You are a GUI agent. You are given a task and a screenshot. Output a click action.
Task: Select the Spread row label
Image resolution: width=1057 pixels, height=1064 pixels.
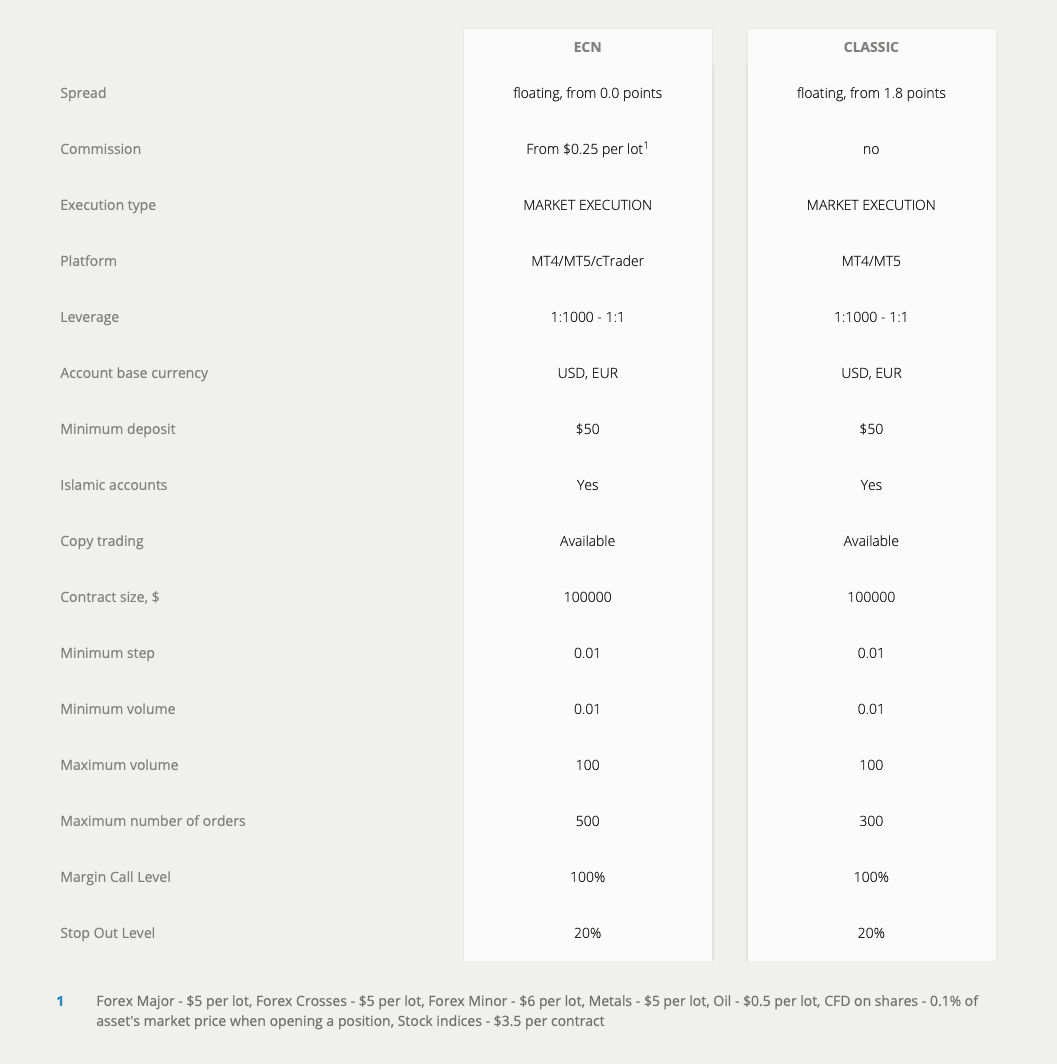click(83, 93)
